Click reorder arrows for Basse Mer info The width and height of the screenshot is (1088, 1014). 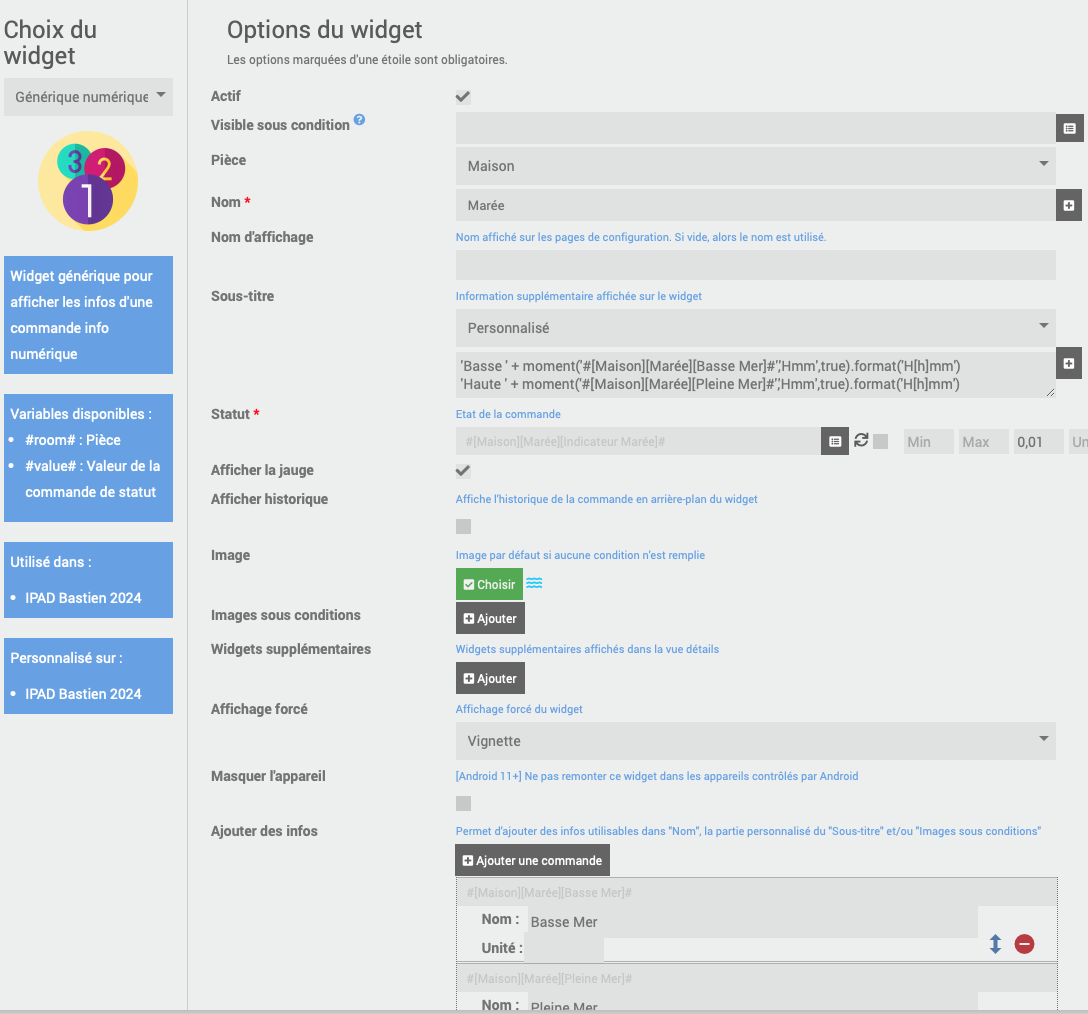[995, 944]
